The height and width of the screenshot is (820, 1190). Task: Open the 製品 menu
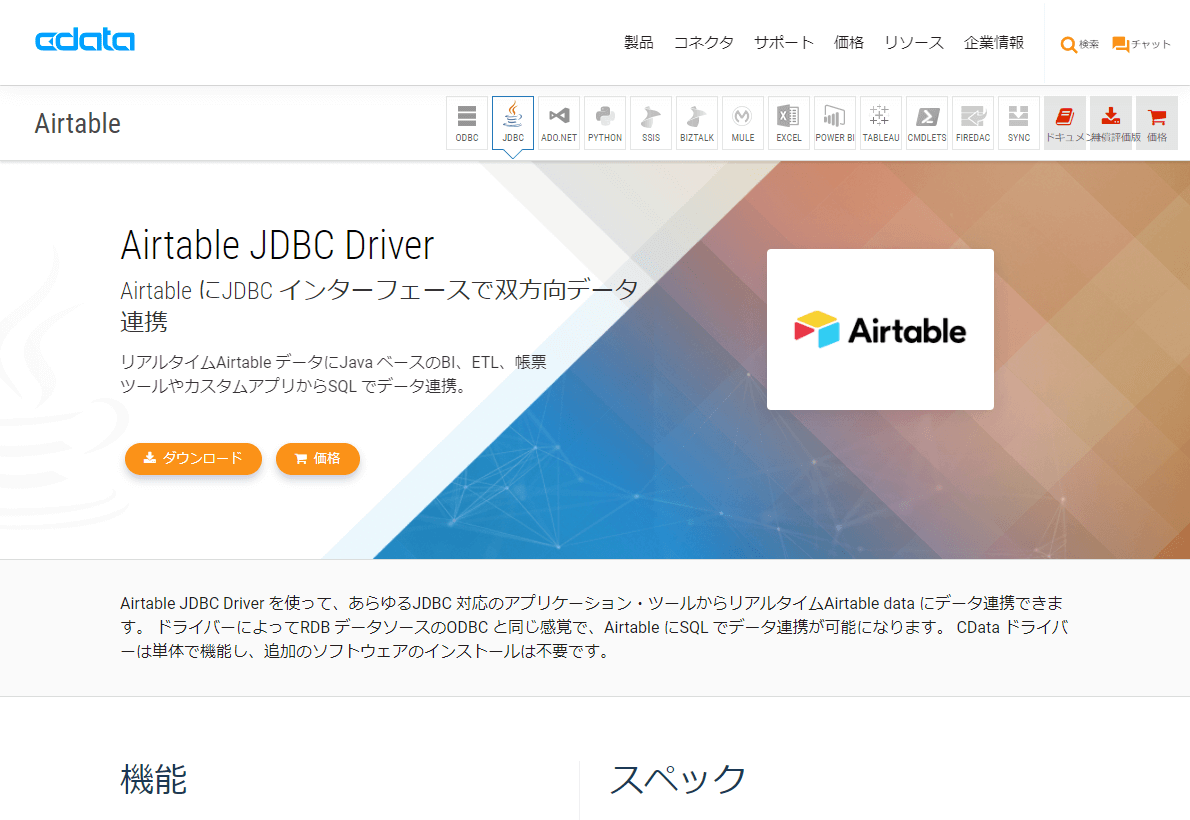point(638,43)
